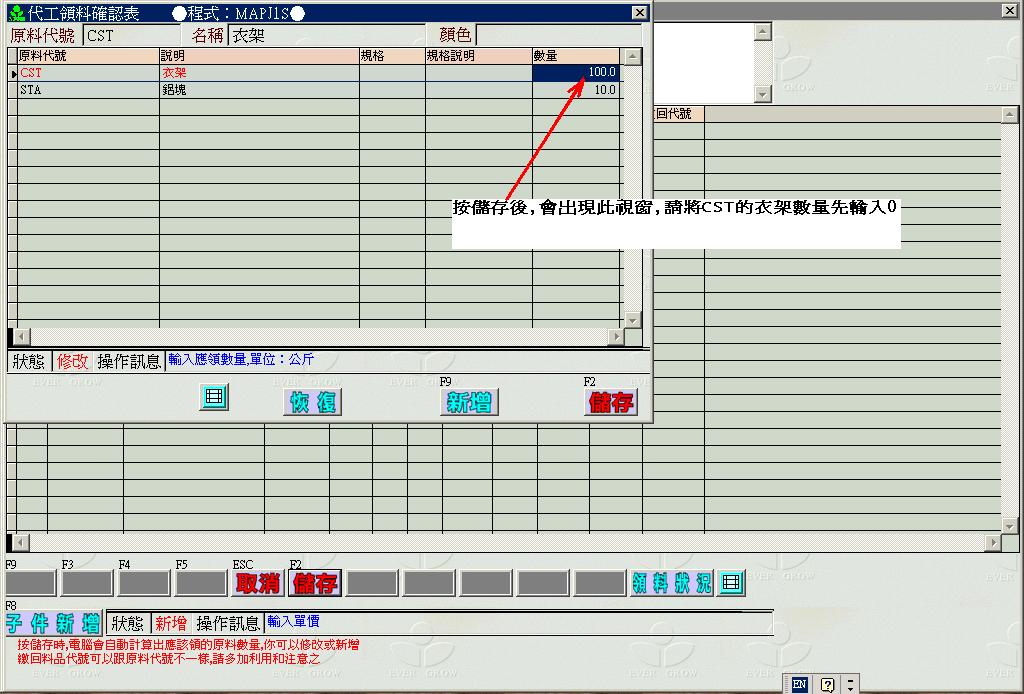The height and width of the screenshot is (694, 1024).
Task: Open the help icon in language bar
Action: [827, 684]
